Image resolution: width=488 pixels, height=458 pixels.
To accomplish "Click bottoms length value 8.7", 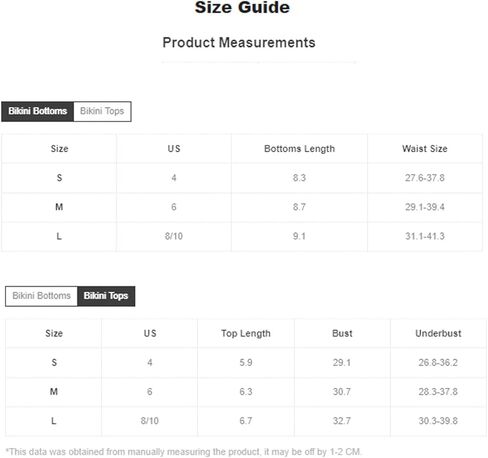I will coord(299,207).
